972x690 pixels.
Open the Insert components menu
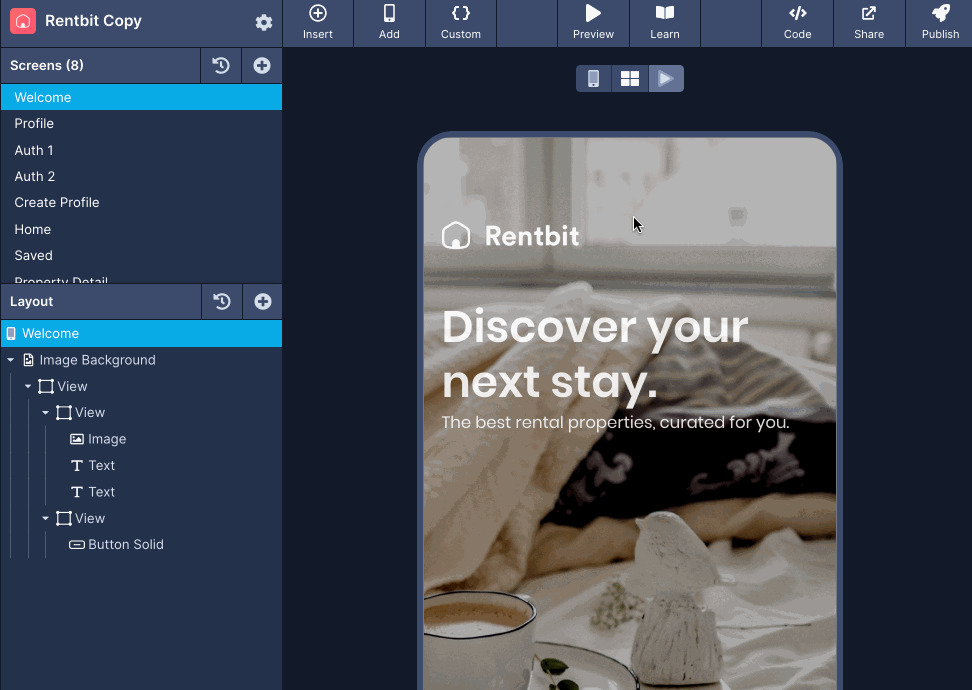tap(317, 23)
